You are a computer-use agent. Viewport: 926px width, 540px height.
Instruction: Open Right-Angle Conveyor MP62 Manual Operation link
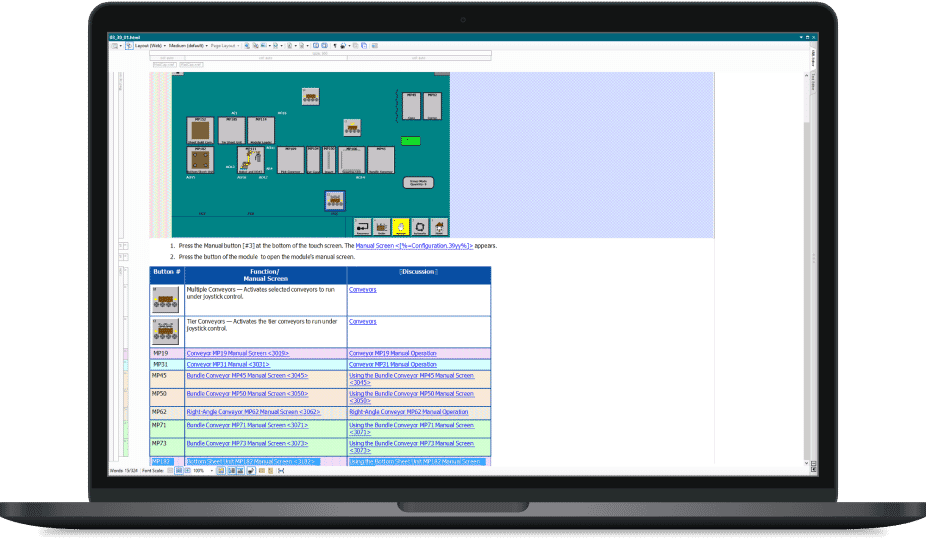409,412
